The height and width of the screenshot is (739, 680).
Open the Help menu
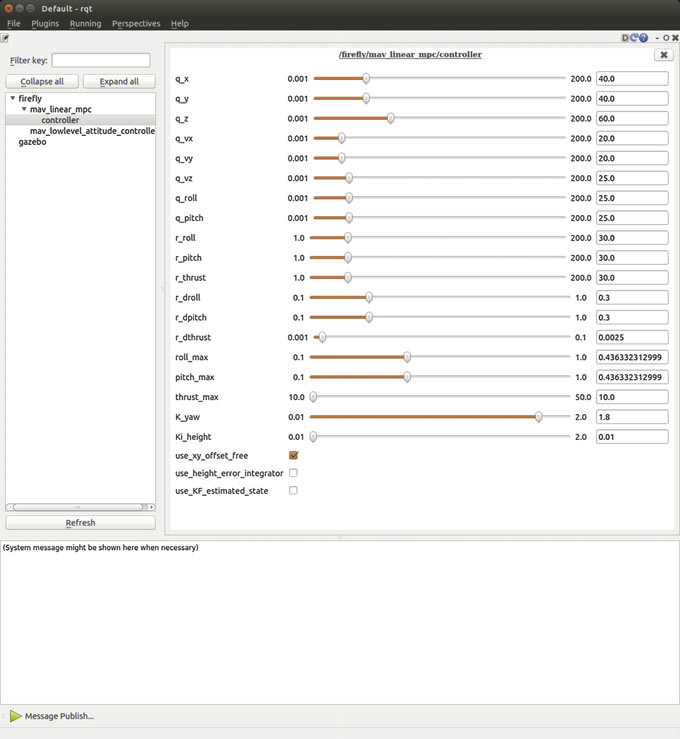pos(180,24)
